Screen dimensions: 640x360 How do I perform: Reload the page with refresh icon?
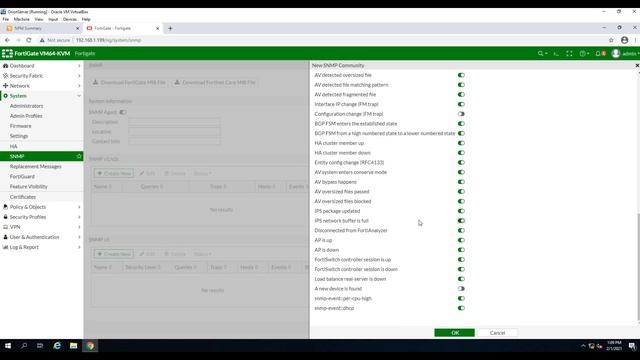click(29, 40)
